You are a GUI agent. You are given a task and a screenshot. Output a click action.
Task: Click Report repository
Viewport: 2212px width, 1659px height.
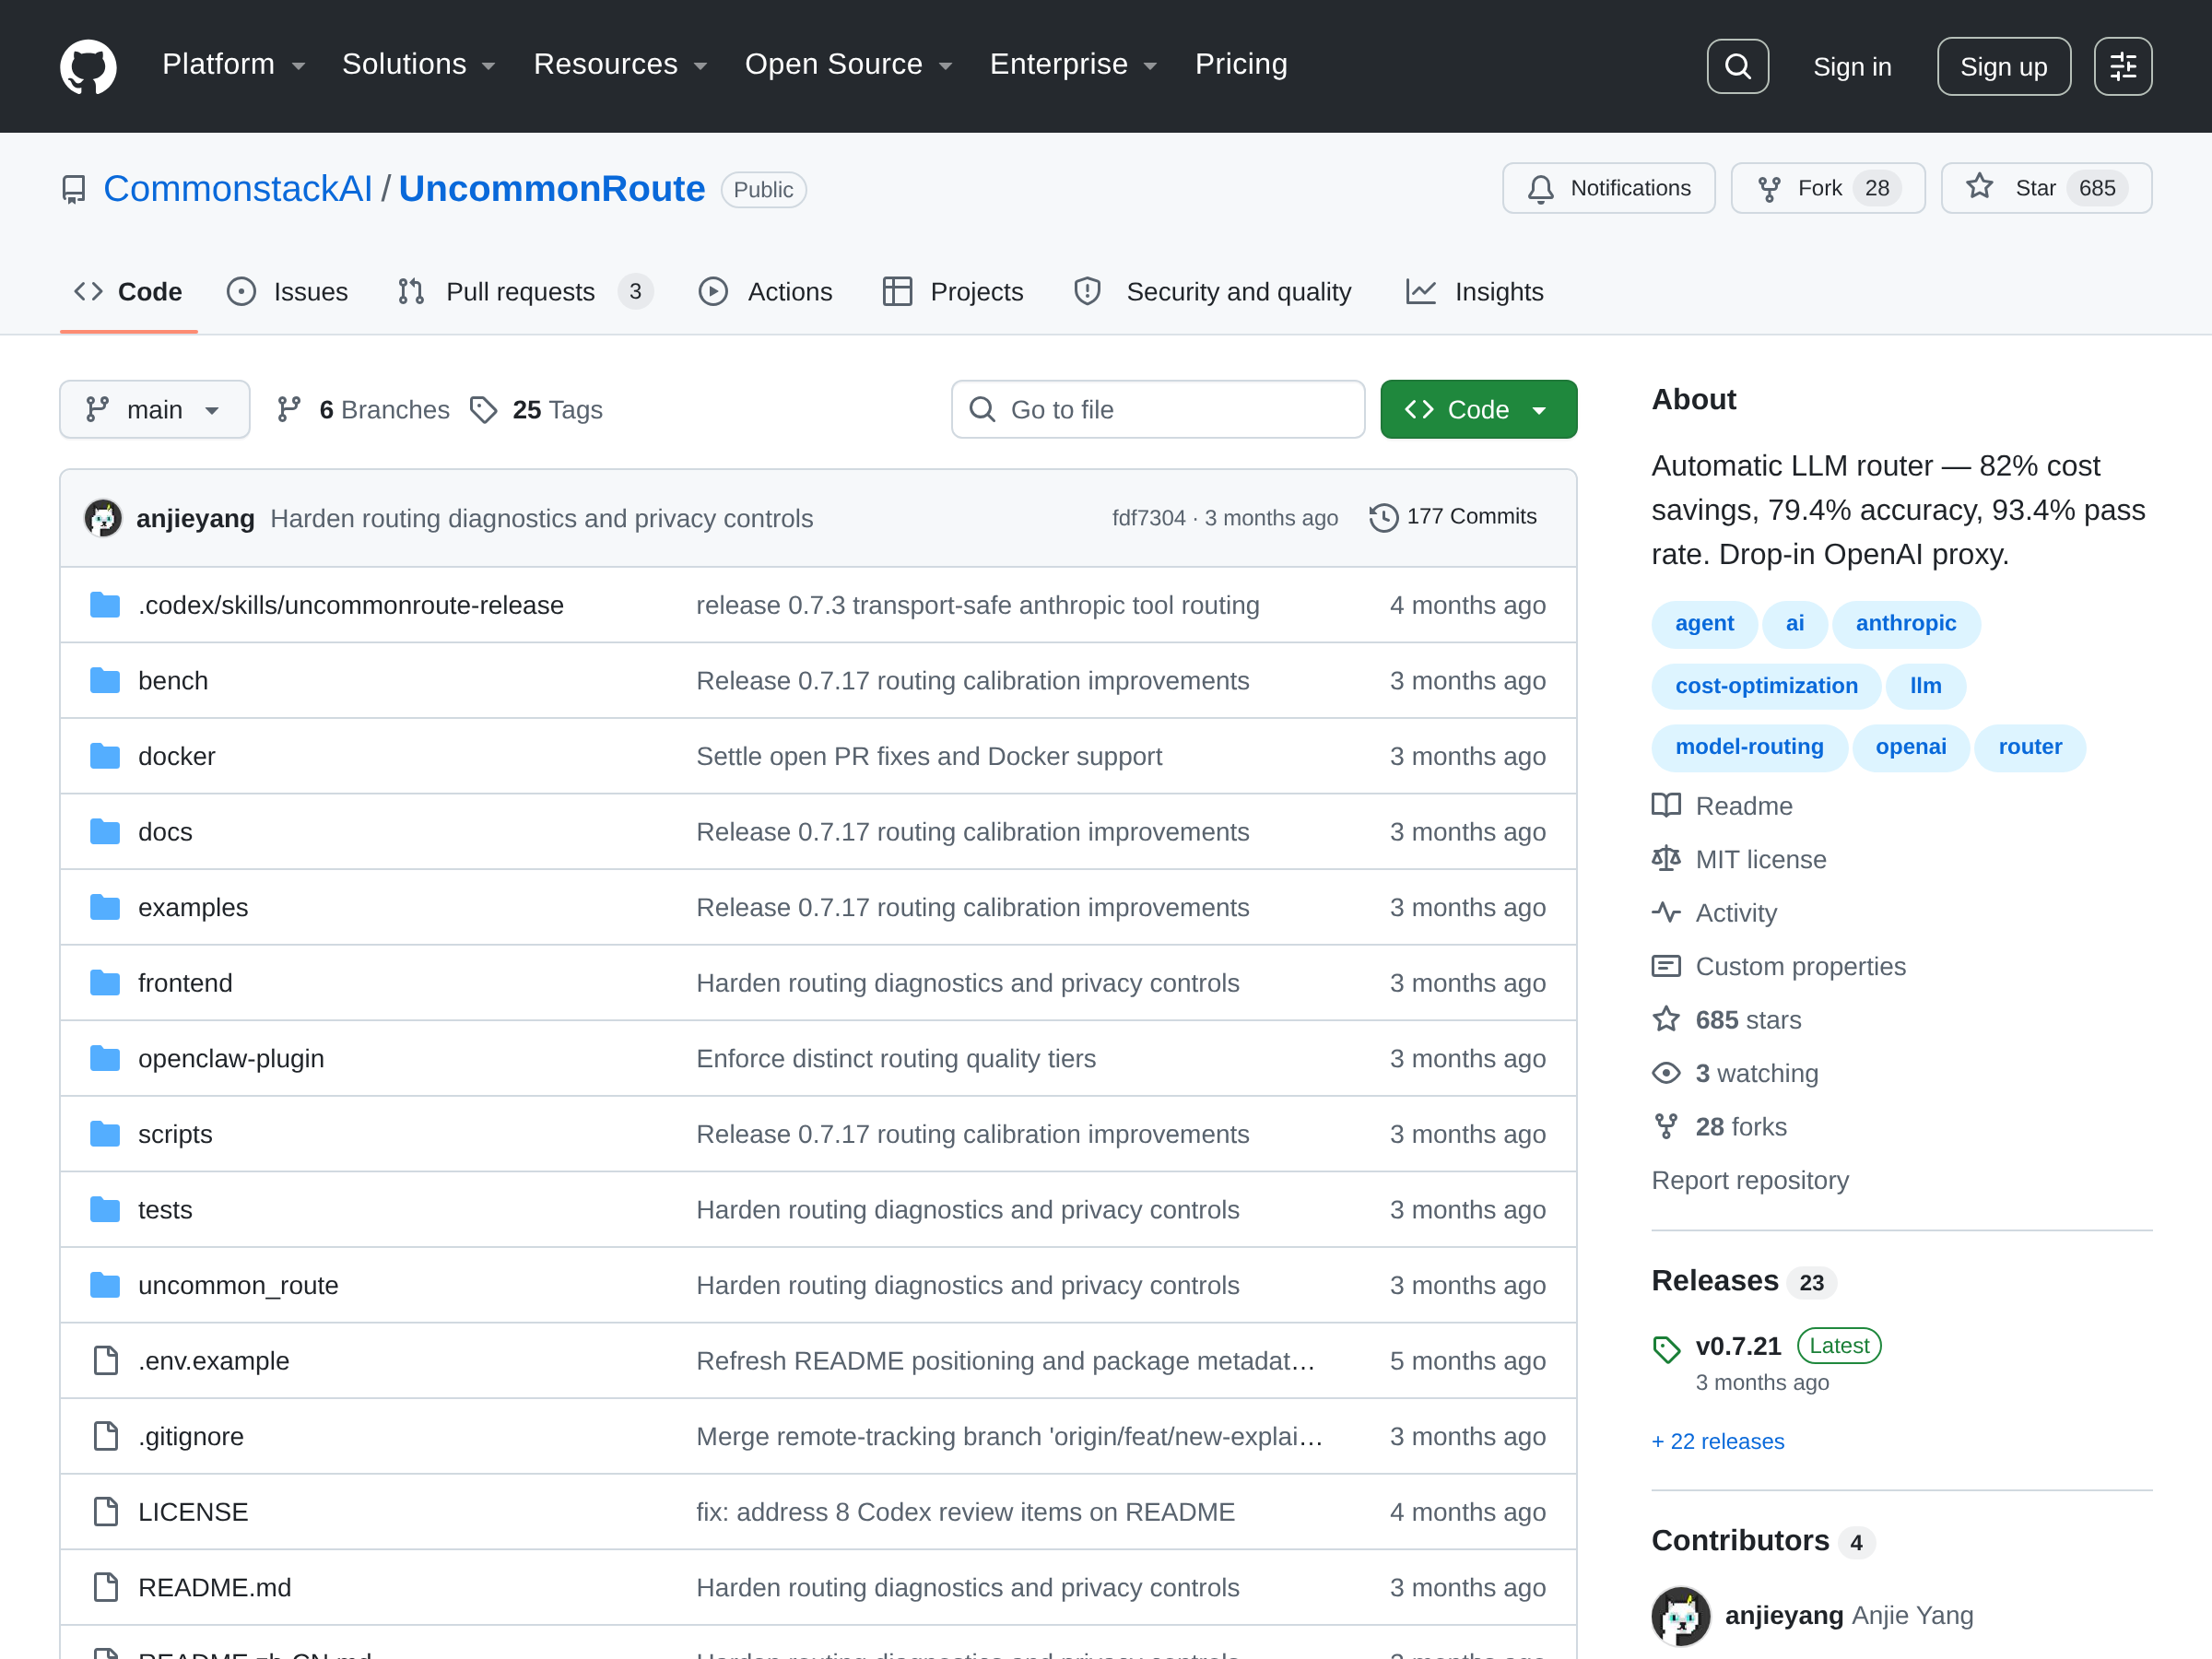pos(1750,1180)
